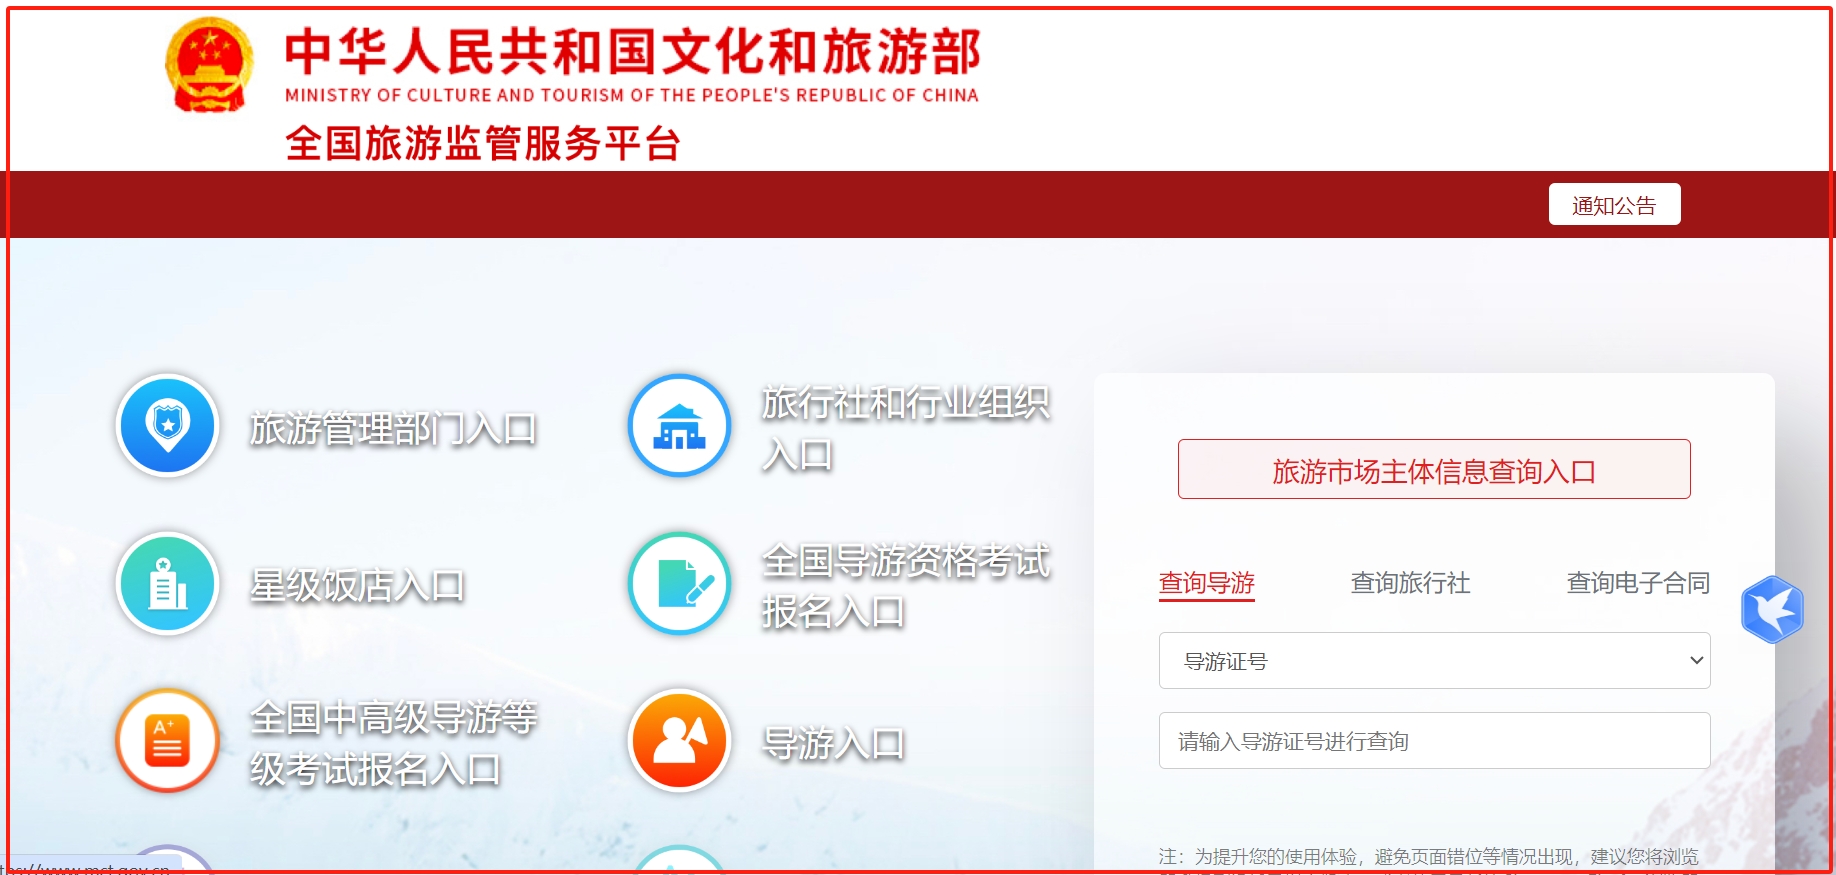
Task: Click the national emblem logo
Action: (209, 65)
